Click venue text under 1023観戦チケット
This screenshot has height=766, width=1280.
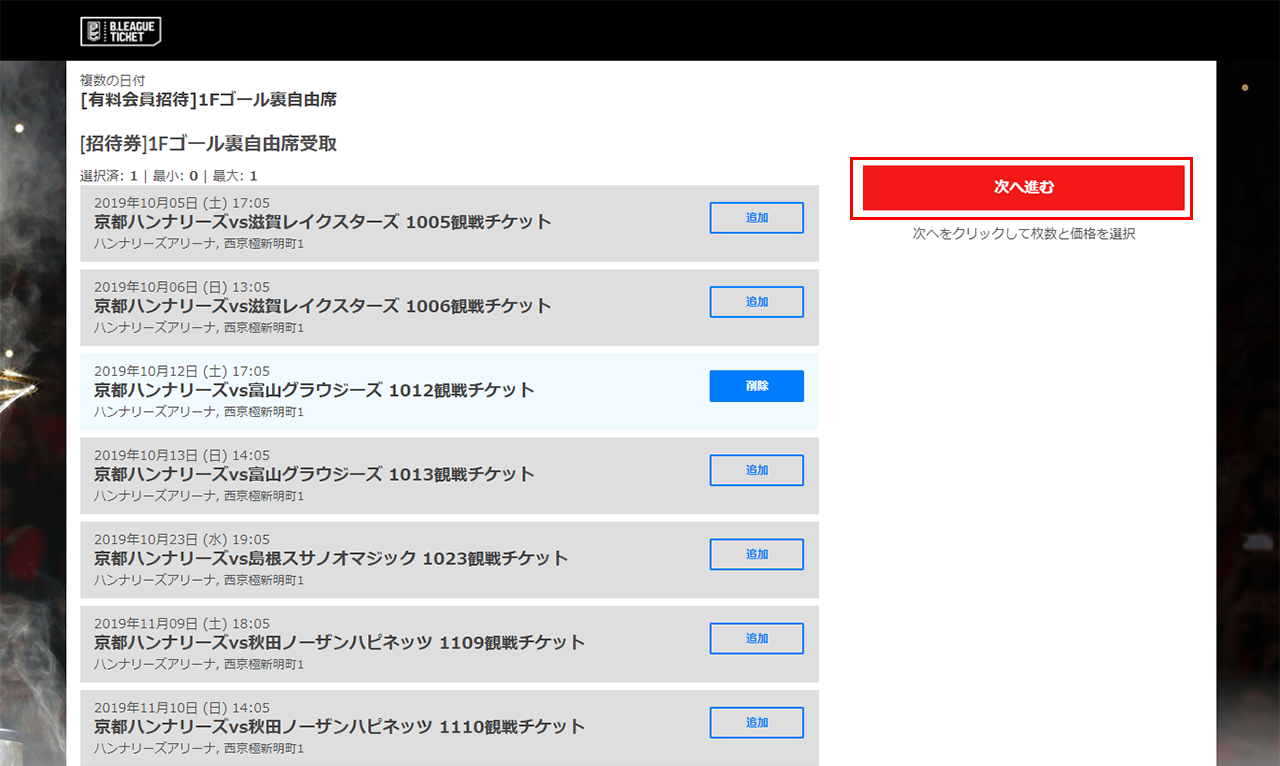point(199,579)
